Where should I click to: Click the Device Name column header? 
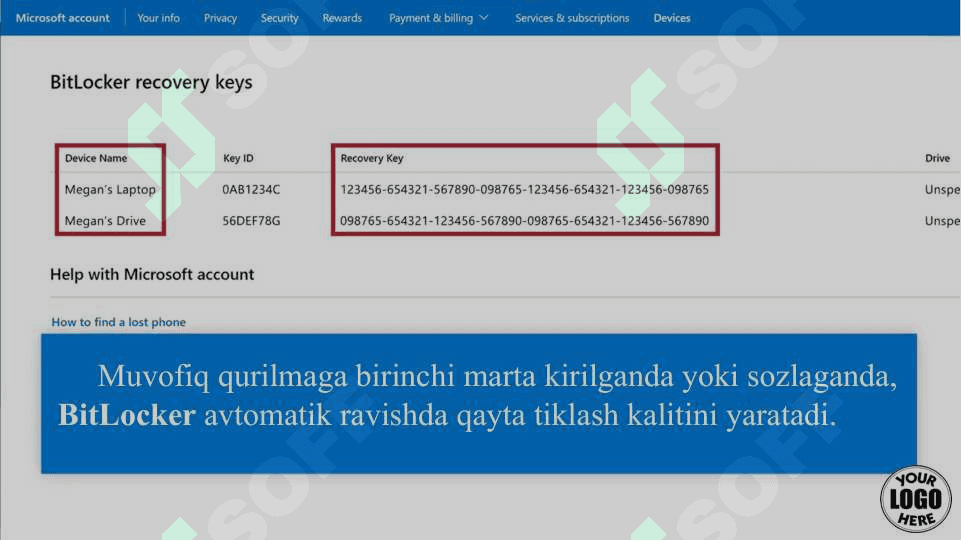click(x=96, y=158)
